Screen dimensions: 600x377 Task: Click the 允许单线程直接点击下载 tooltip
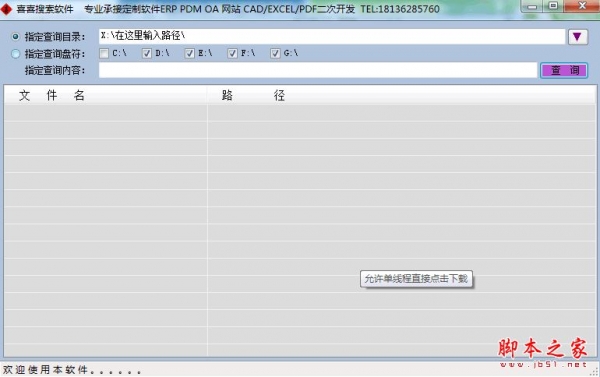point(416,279)
